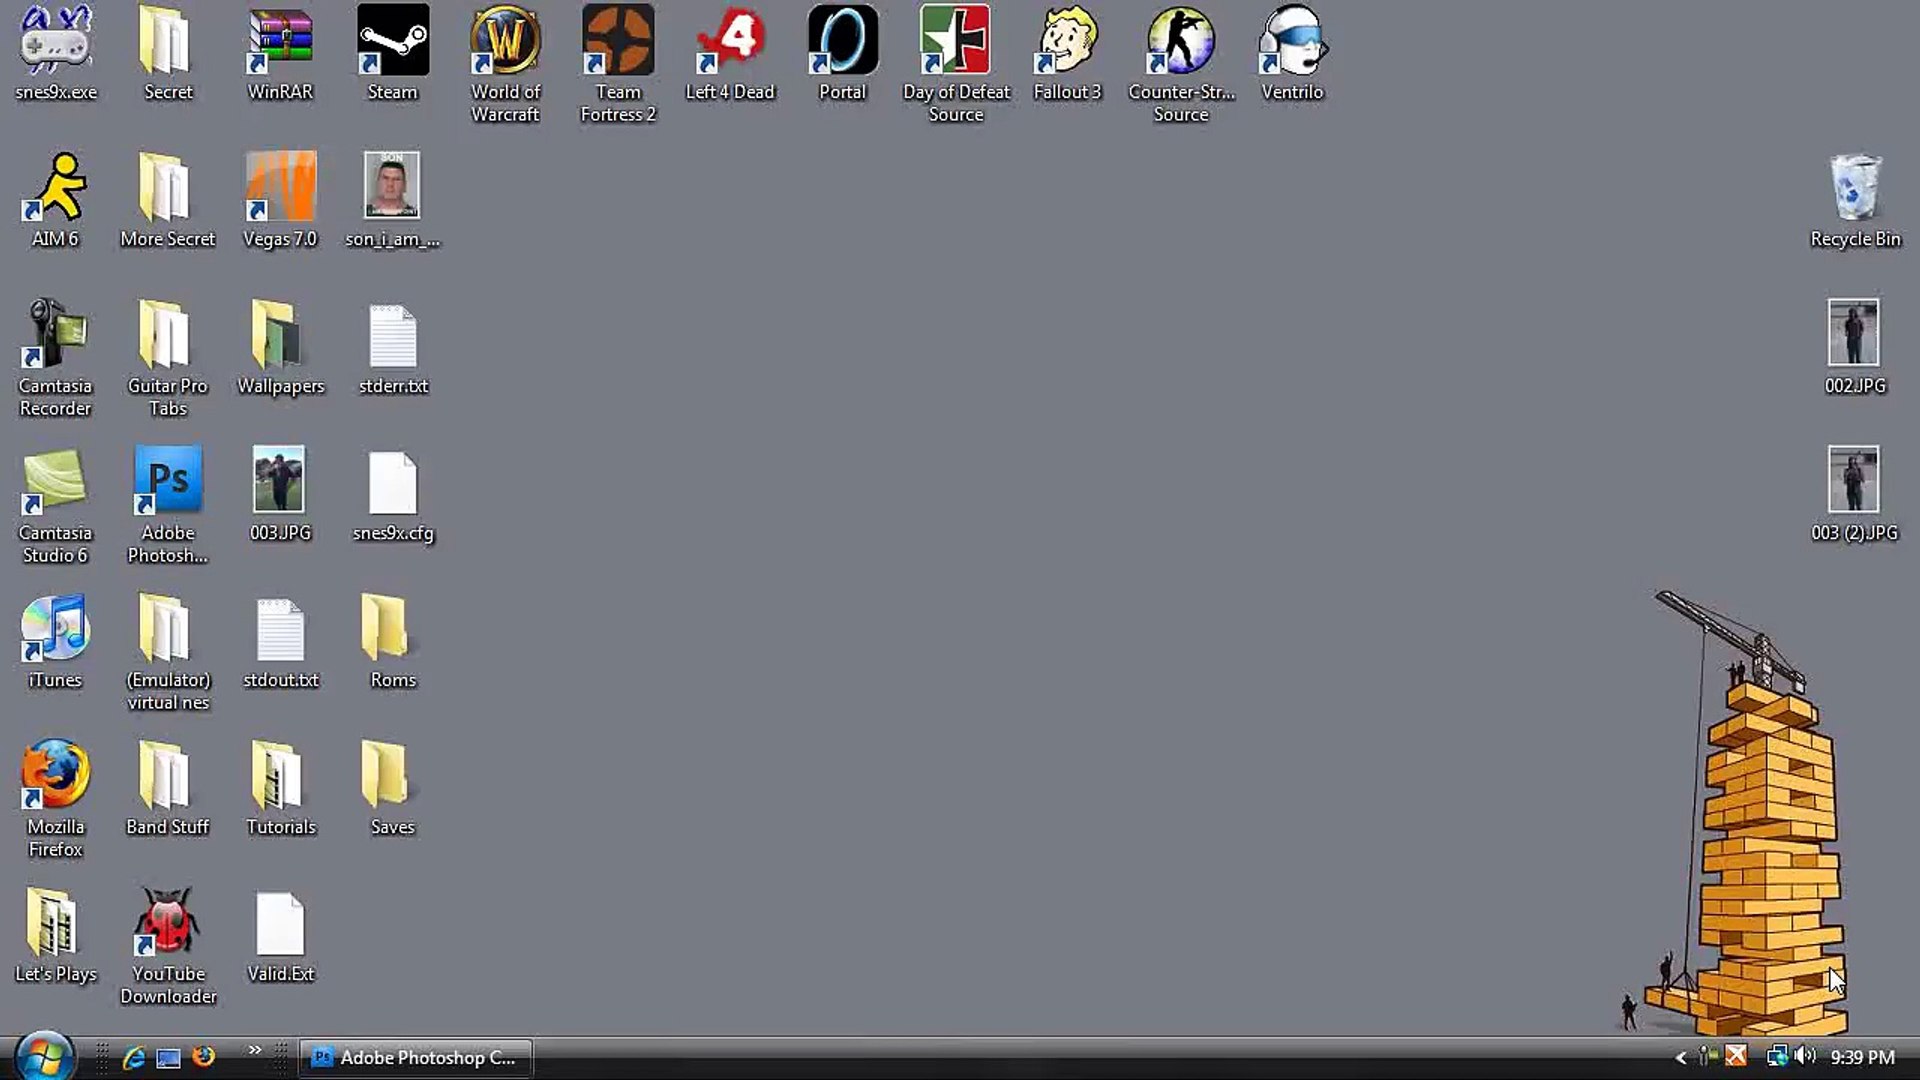The height and width of the screenshot is (1080, 1920).
Task: Click the Portal game icon
Action: click(842, 41)
